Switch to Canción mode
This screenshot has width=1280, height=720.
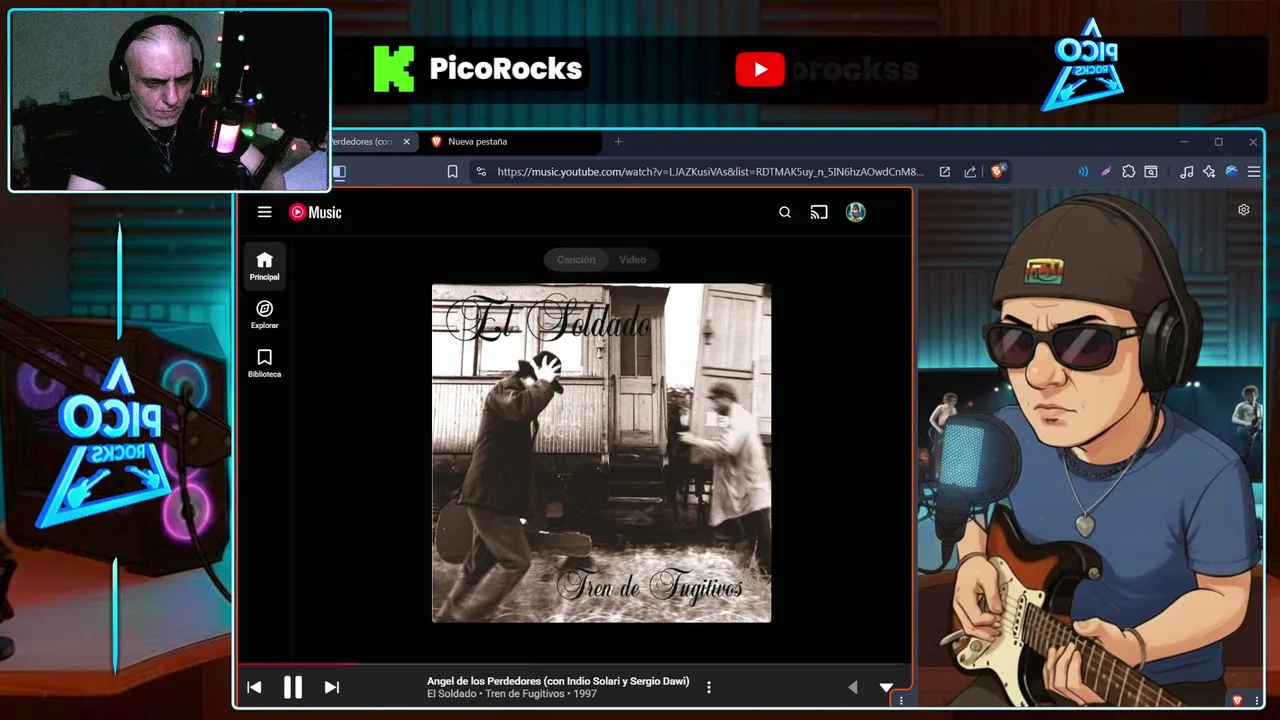[576, 260]
